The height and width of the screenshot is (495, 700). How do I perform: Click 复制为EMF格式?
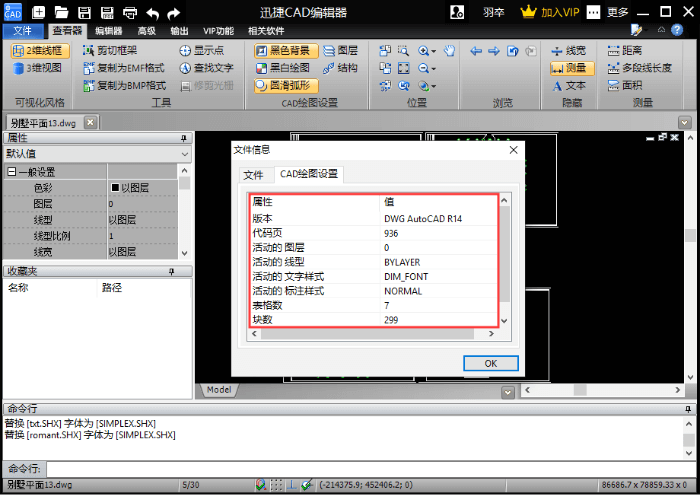coord(124,68)
